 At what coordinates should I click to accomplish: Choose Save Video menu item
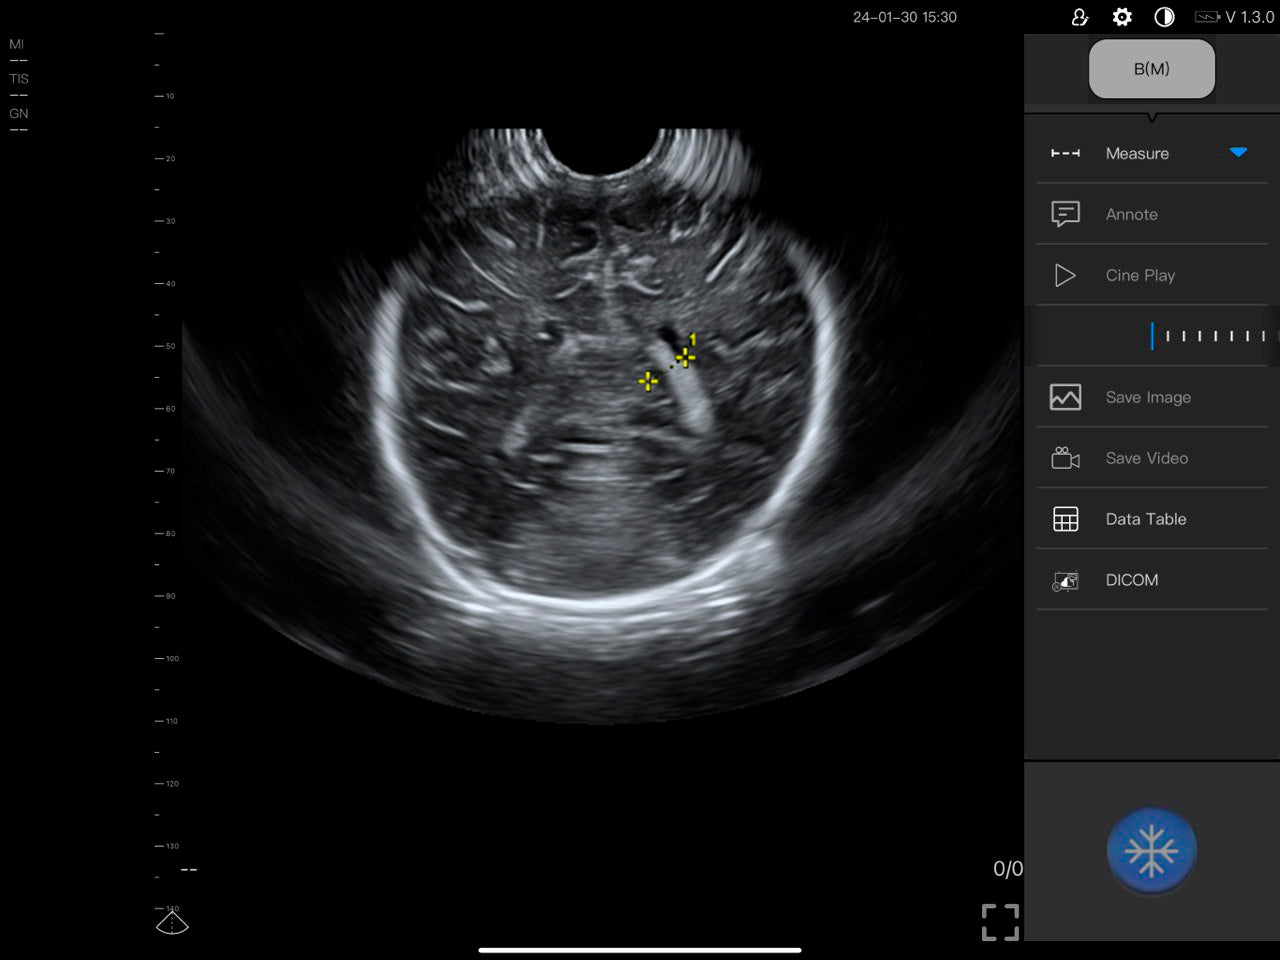point(1146,458)
